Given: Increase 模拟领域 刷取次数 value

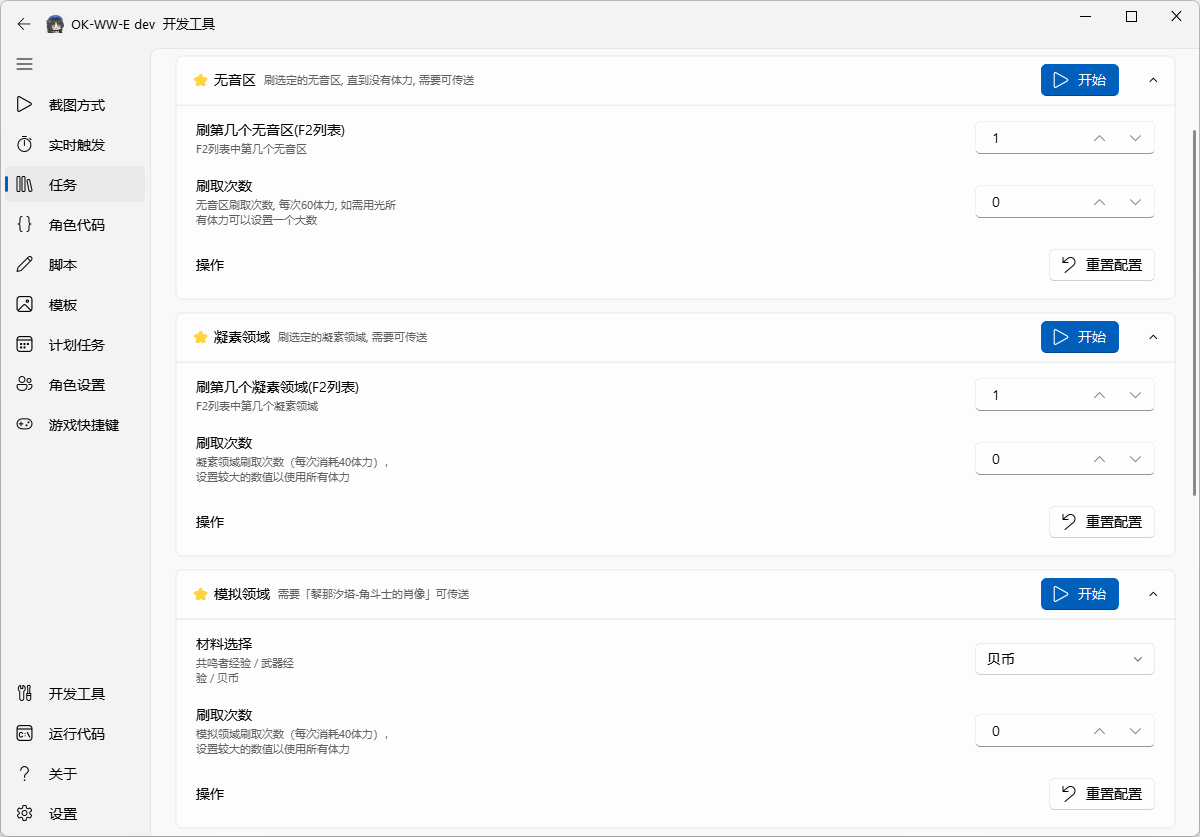Looking at the screenshot, I should tap(1099, 731).
